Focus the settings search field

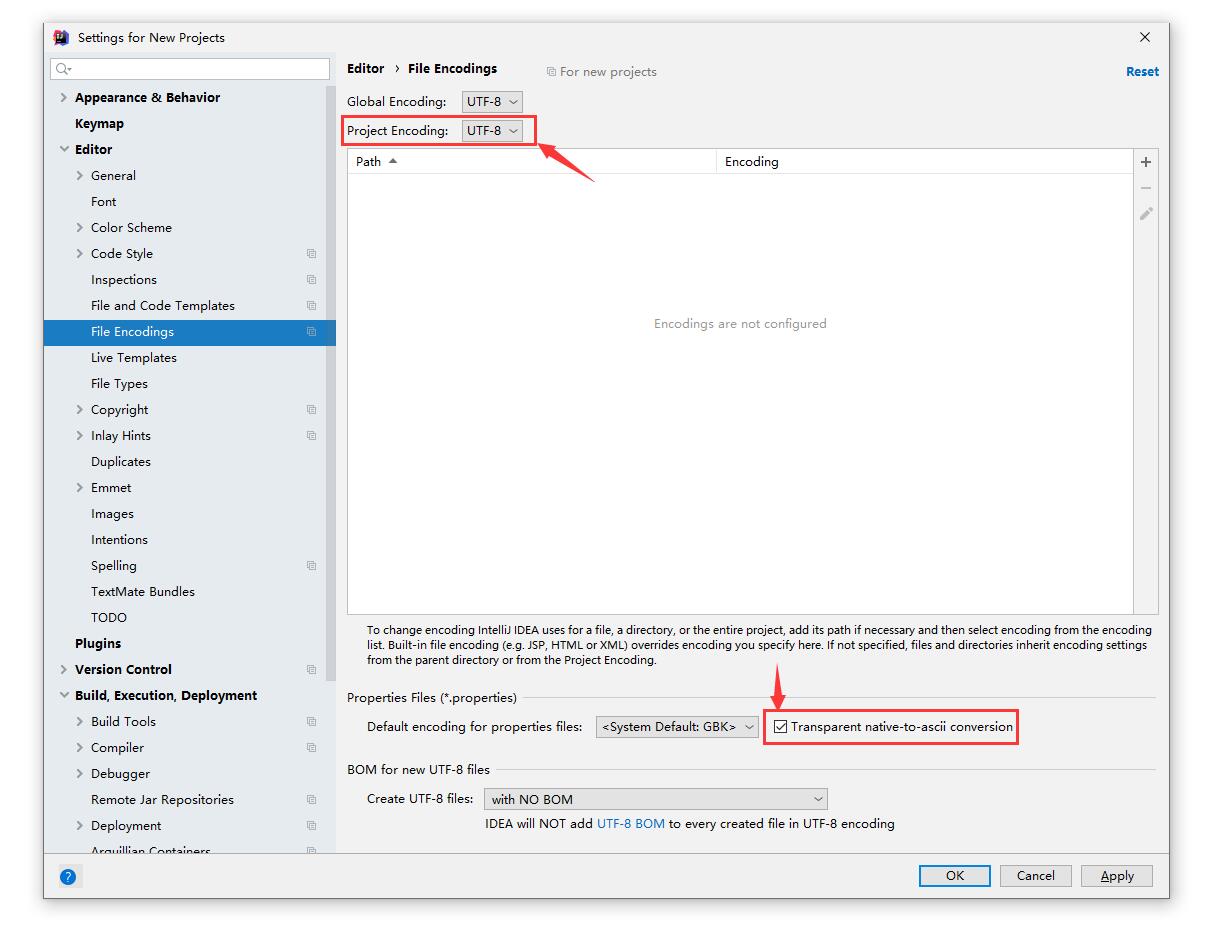pyautogui.click(x=190, y=69)
